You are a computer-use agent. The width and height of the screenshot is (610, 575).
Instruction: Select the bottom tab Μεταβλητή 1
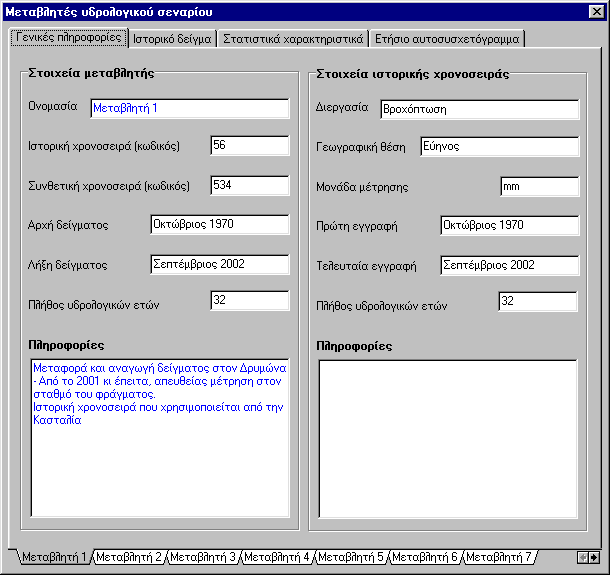click(54, 557)
